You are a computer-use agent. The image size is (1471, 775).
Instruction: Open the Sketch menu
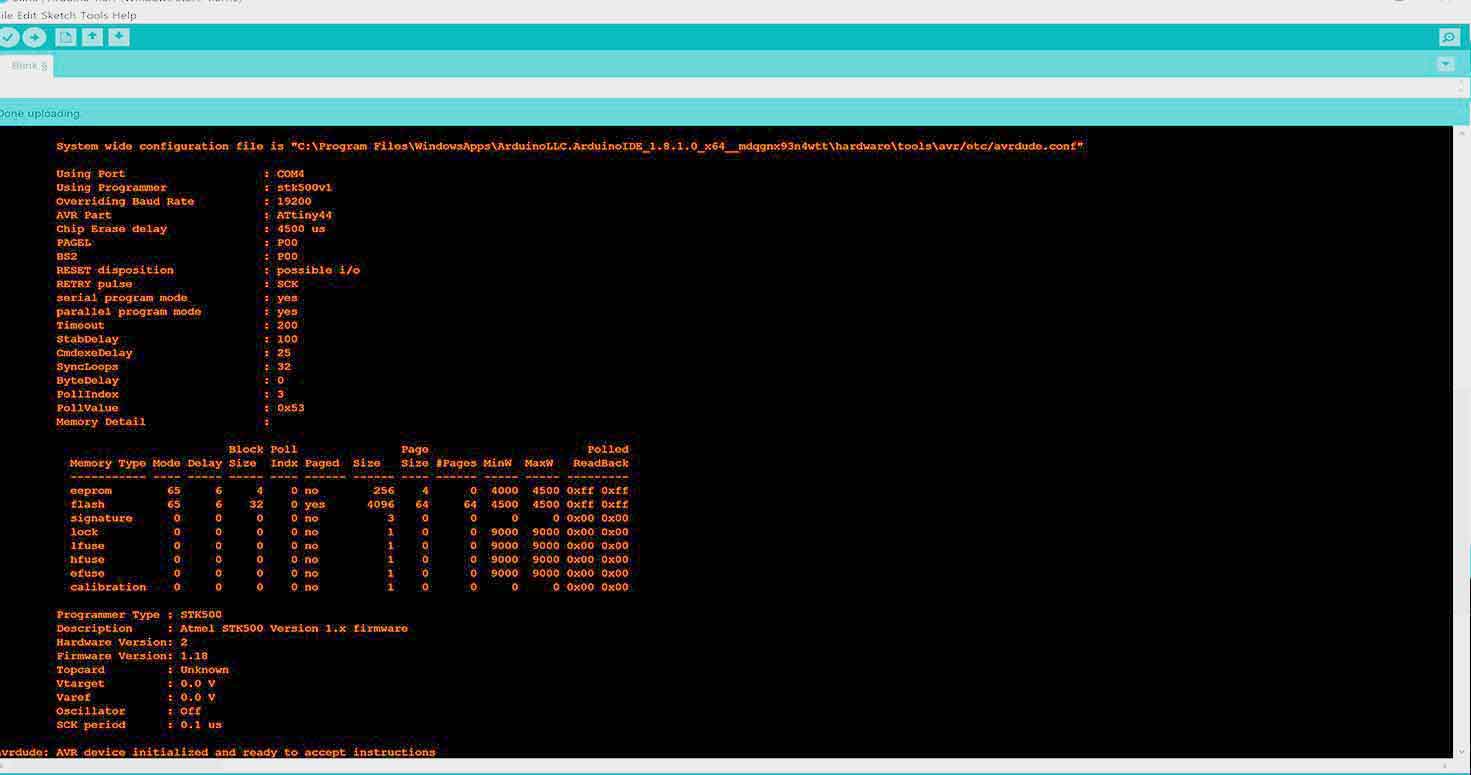(x=58, y=15)
